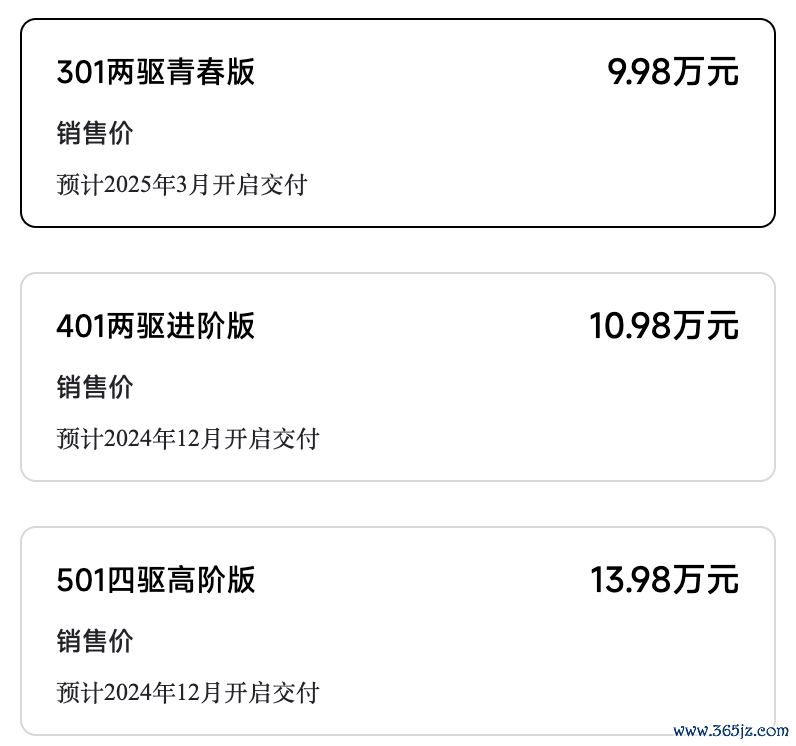Screen dimensions: 796x746
Task: Click the 10.98万元 price
Action: coord(664,326)
